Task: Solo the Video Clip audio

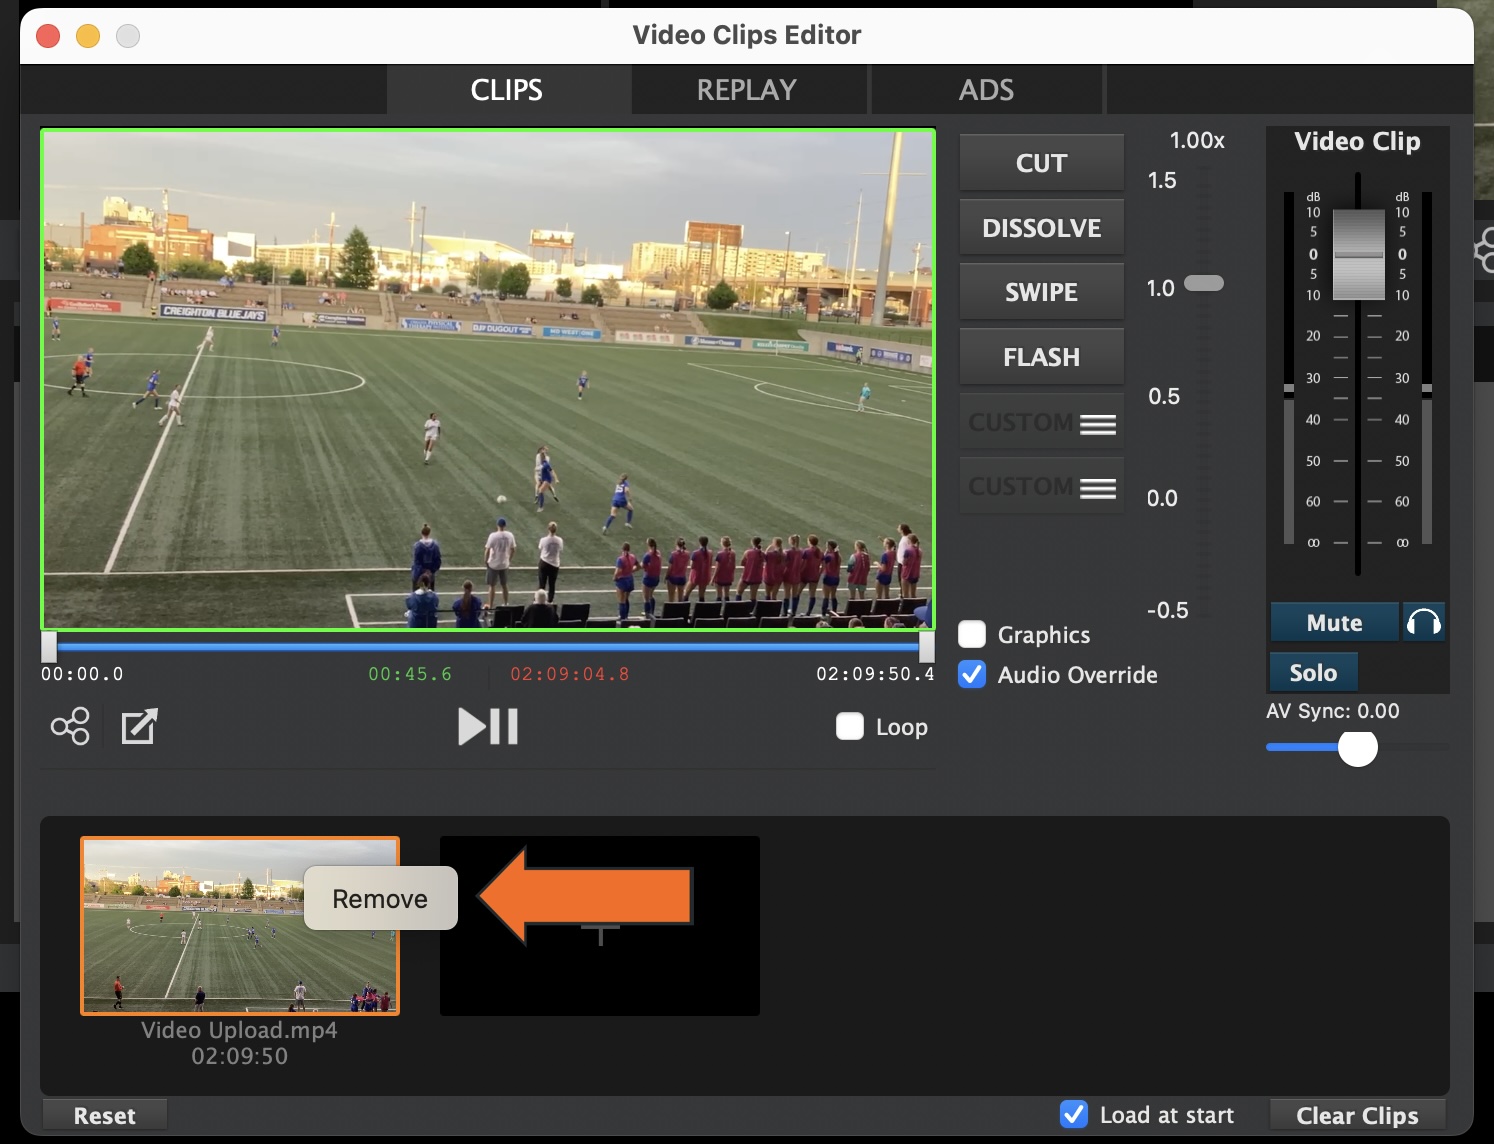Action: (x=1313, y=672)
